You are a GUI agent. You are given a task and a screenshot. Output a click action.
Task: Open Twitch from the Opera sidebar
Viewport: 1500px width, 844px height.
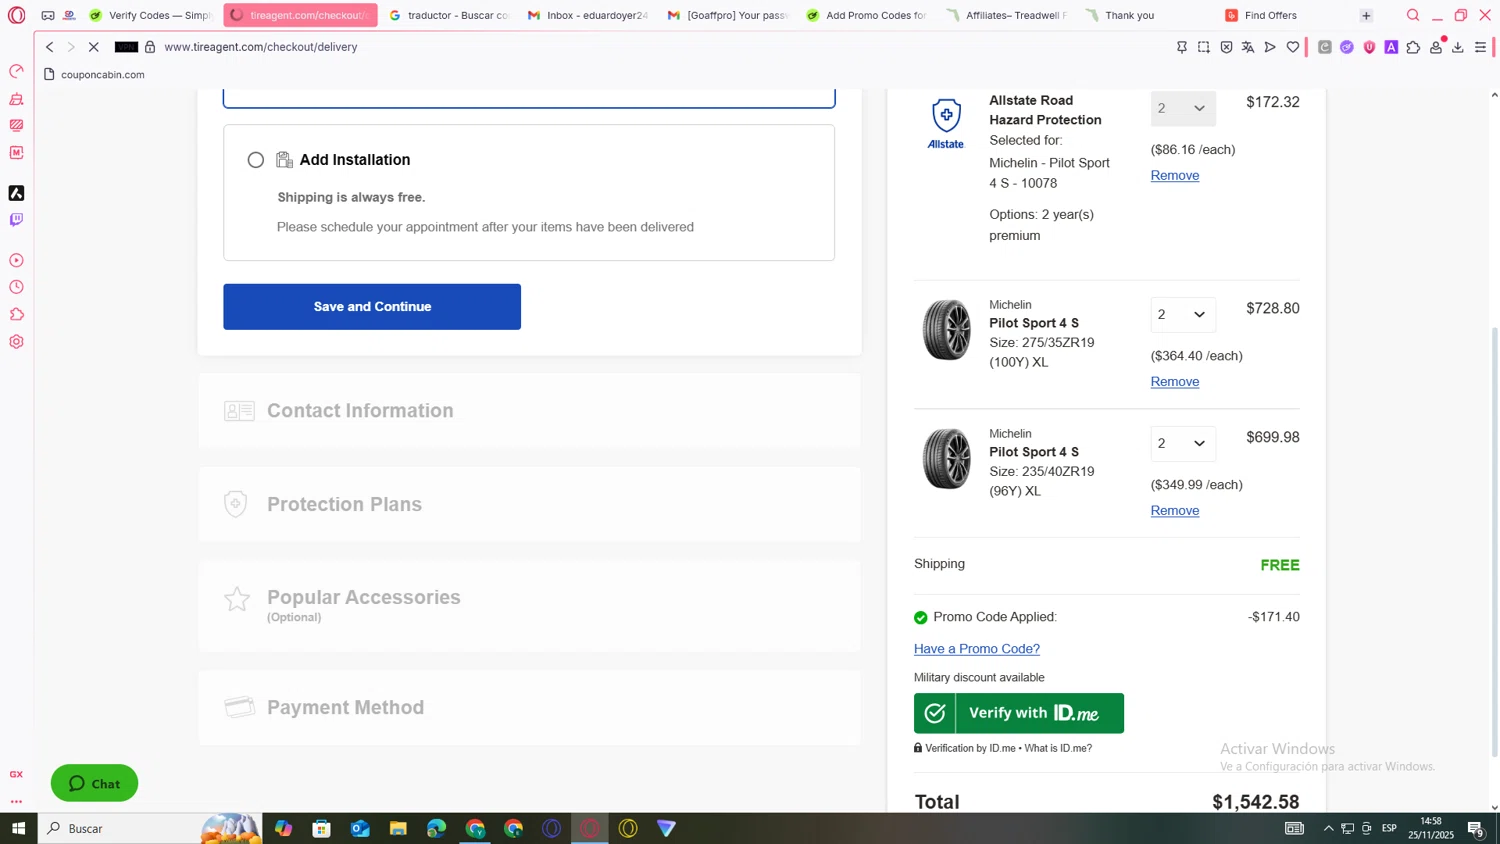[x=16, y=220]
